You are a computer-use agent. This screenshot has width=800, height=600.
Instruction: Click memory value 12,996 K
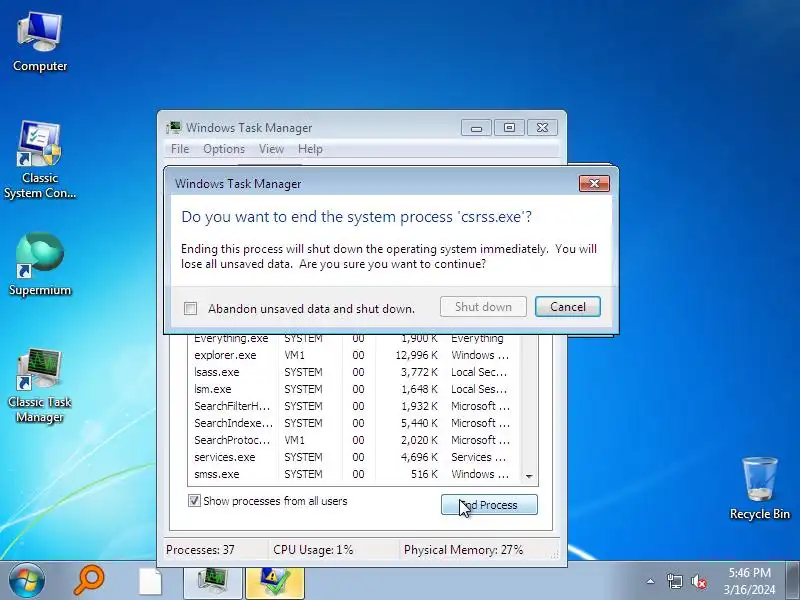tap(416, 355)
